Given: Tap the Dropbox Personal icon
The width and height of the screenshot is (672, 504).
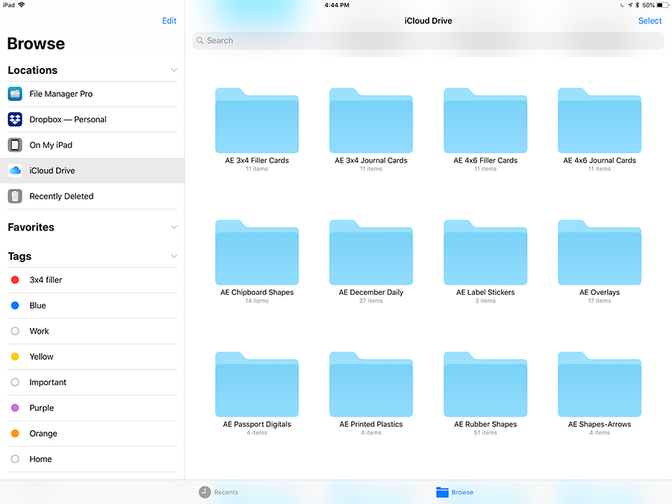Looking at the screenshot, I should (15, 119).
